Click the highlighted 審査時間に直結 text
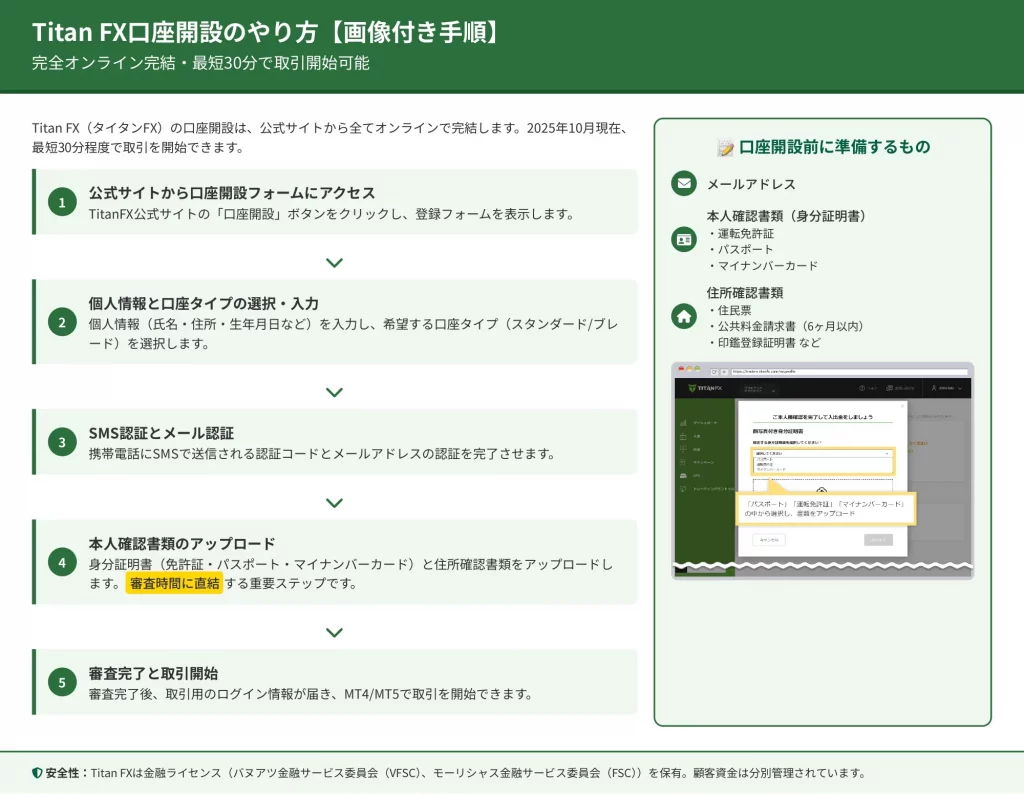This screenshot has height=794, width=1024. point(175,584)
